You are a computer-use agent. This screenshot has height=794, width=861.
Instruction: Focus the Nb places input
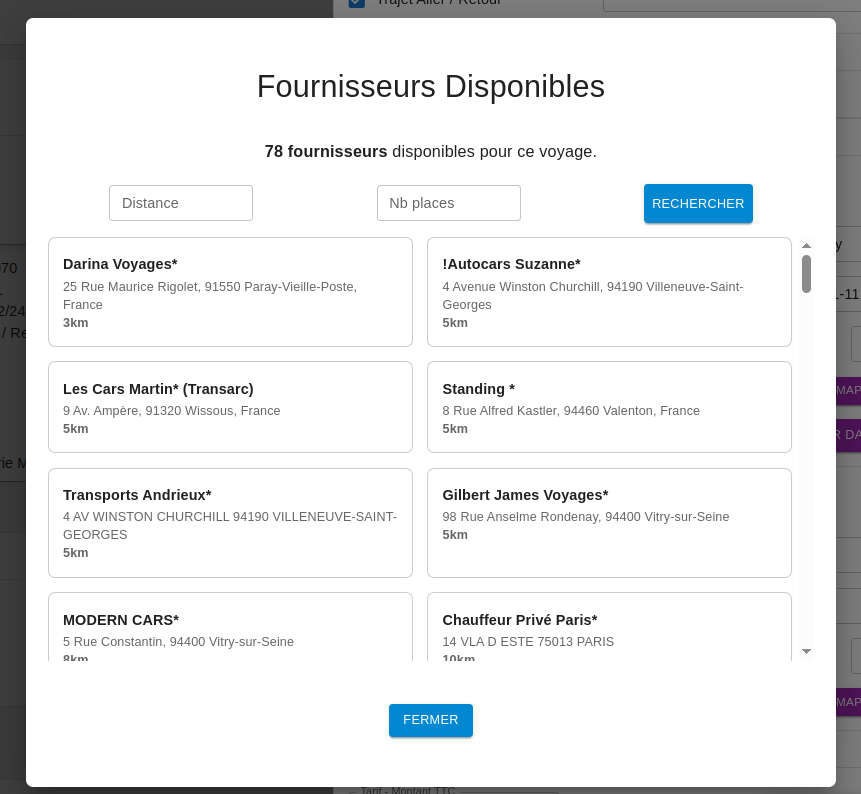coord(449,203)
